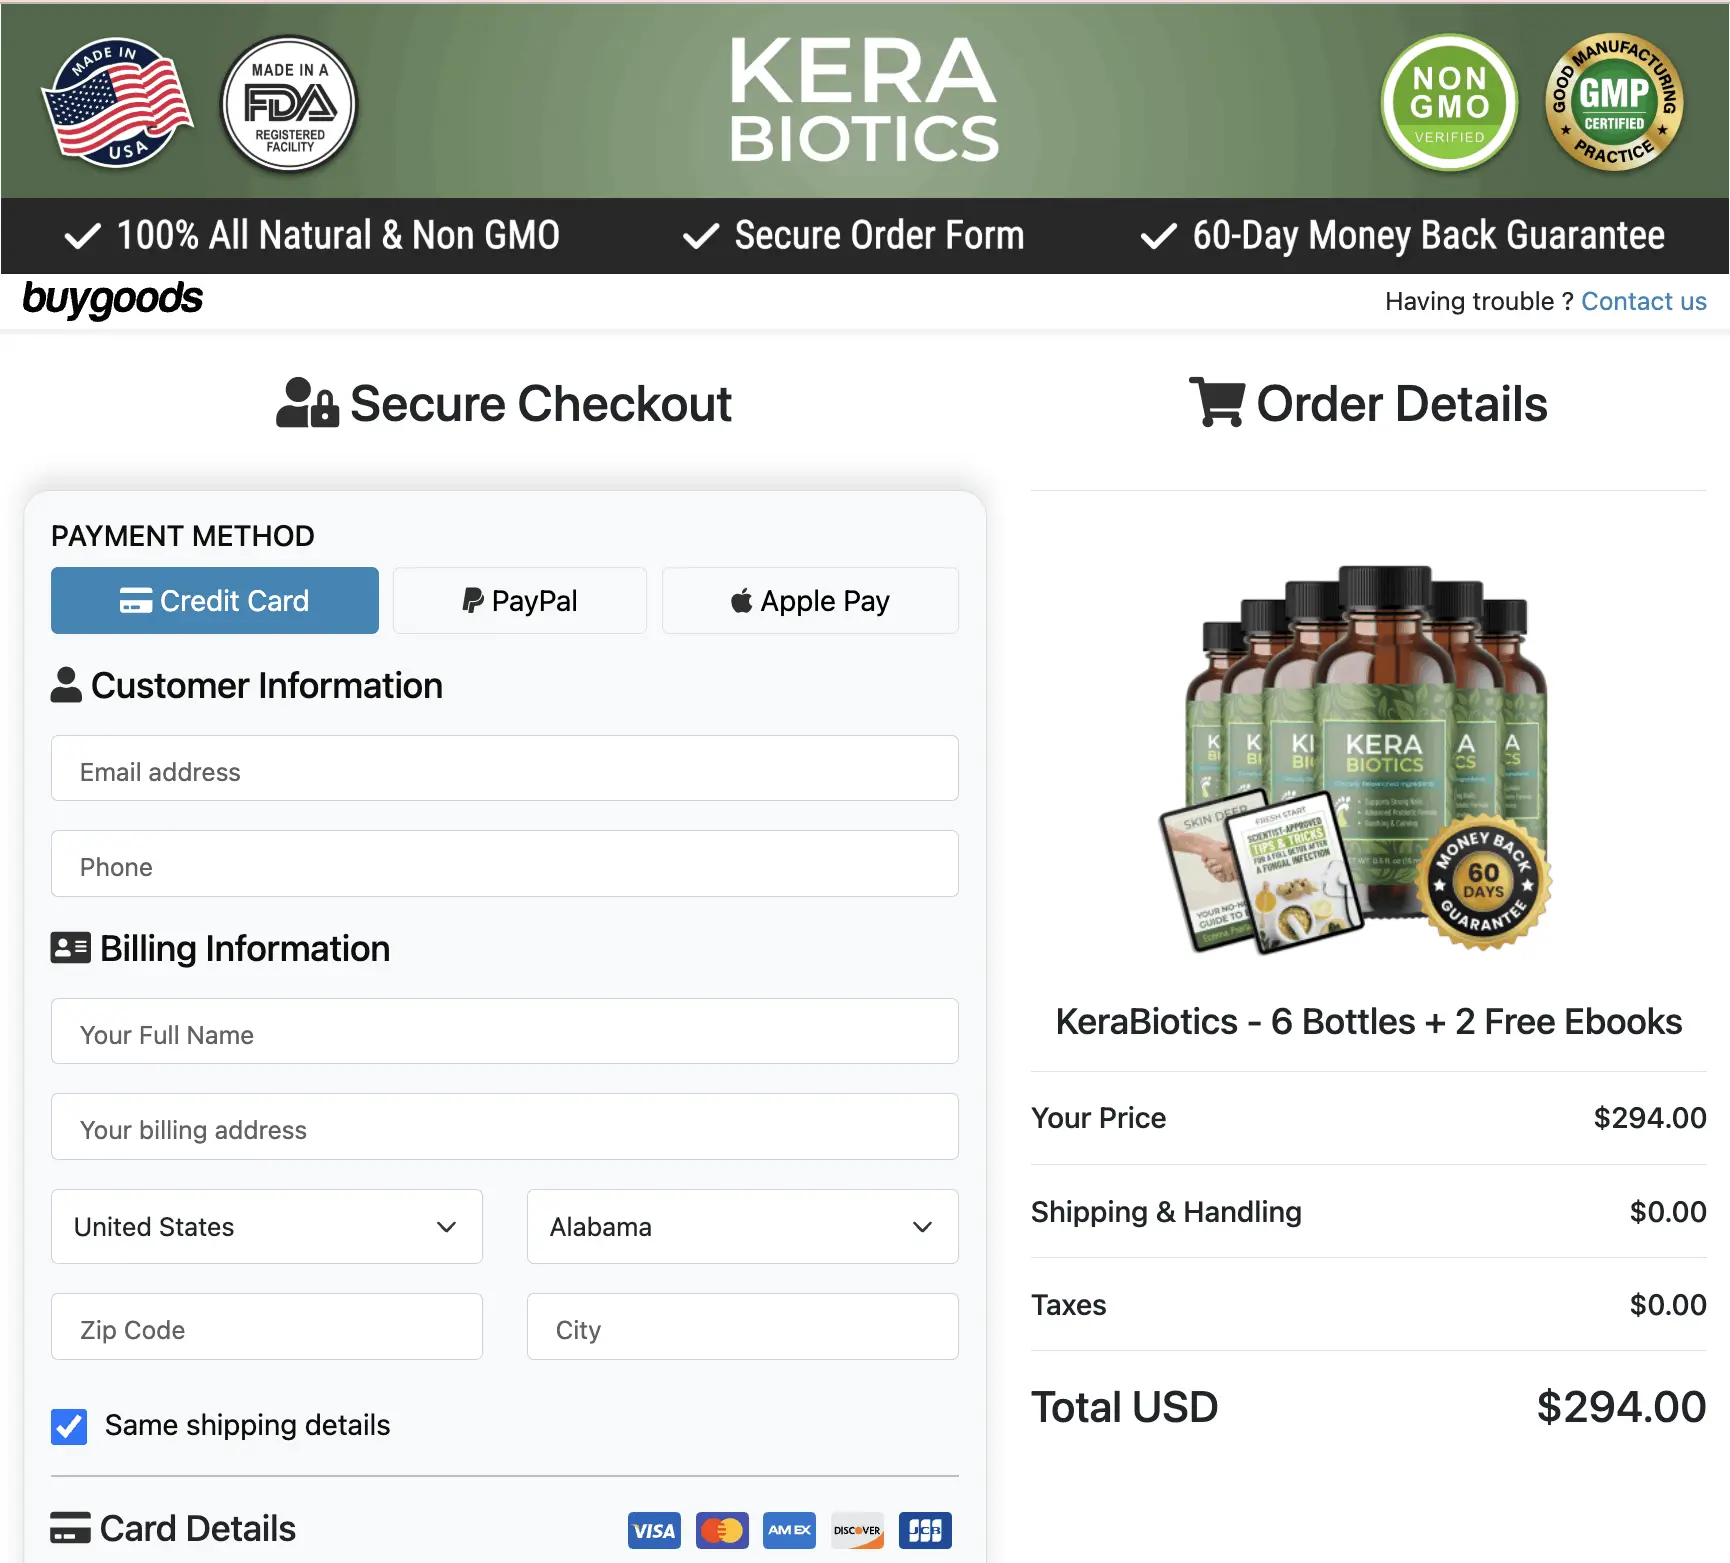Click the Discover card icon
Screen dimensions: 1730x1563
click(857, 1530)
